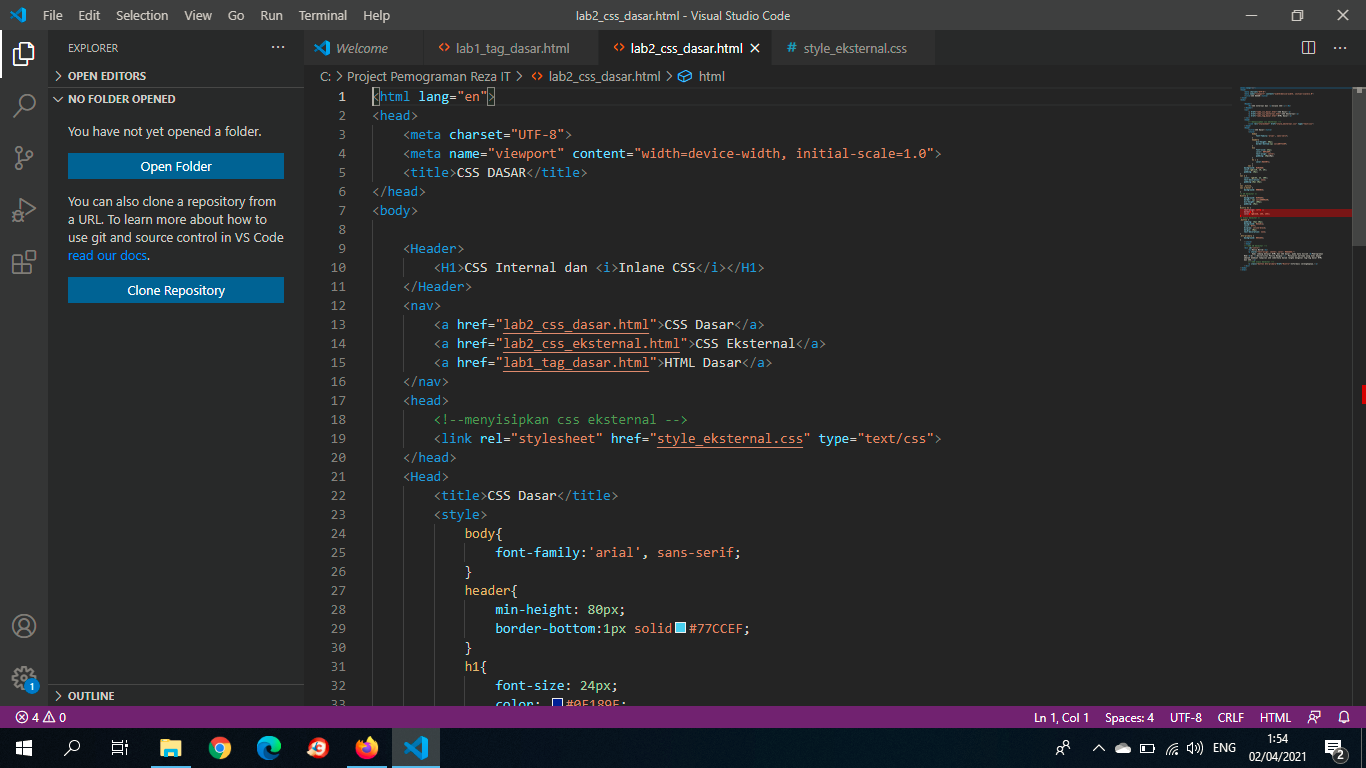Open the Source Control view
This screenshot has width=1366, height=768.
24,157
